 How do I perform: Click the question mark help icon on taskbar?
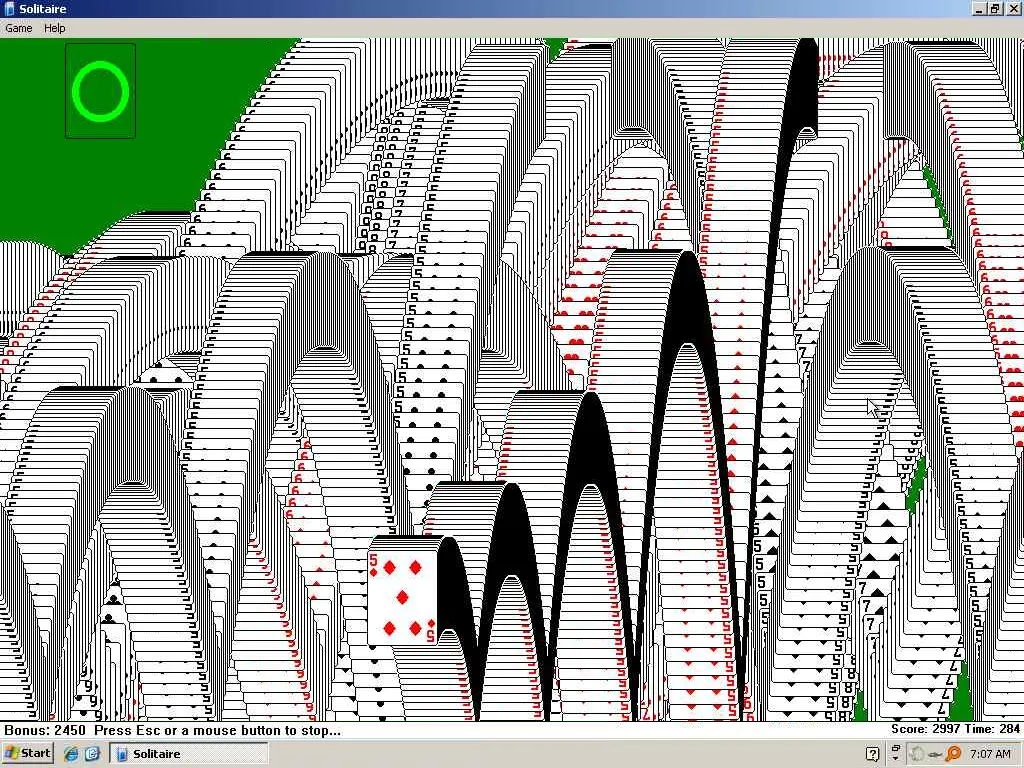[x=872, y=754]
